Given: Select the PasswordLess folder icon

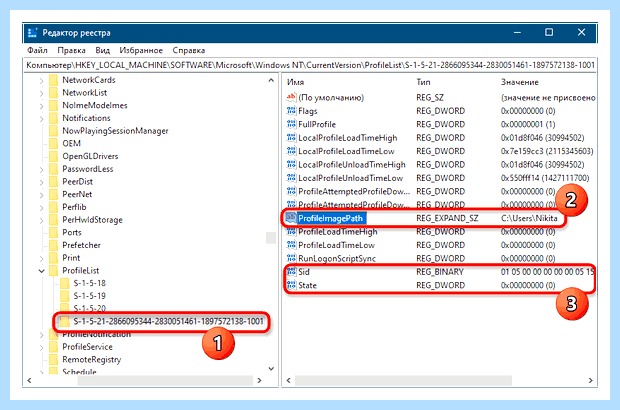Looking at the screenshot, I should 53,169.
